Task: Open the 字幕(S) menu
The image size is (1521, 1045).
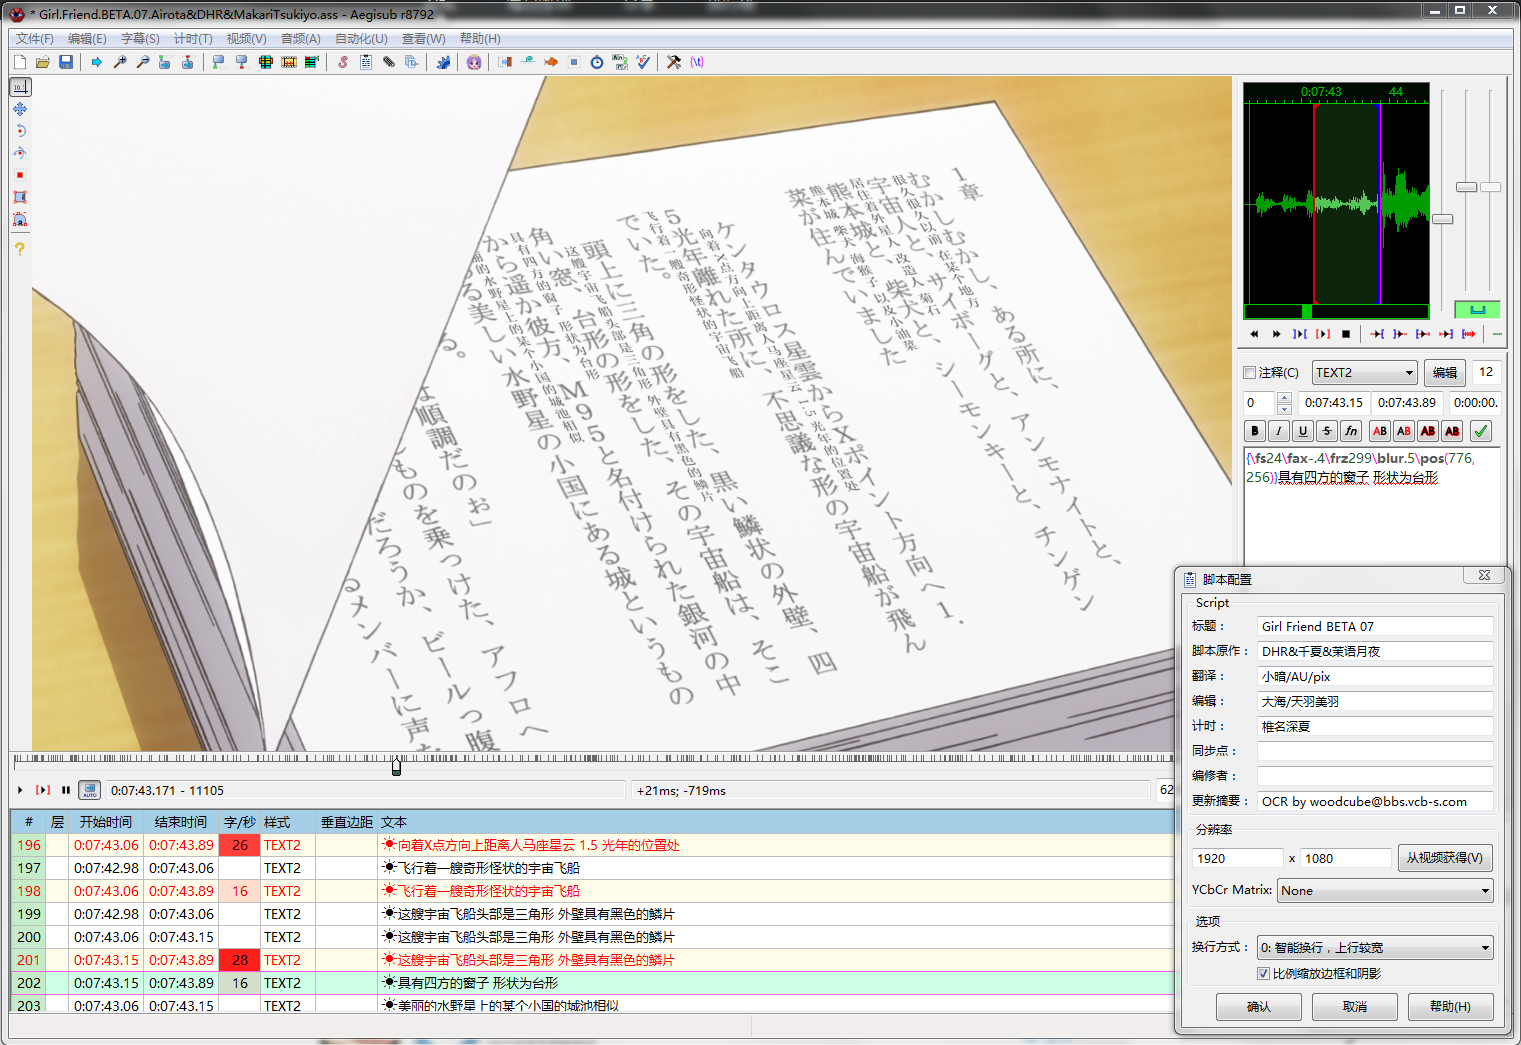Action: 140,38
